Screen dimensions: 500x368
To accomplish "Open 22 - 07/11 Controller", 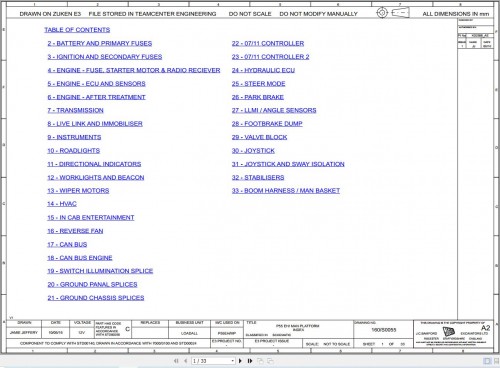I will point(268,43).
